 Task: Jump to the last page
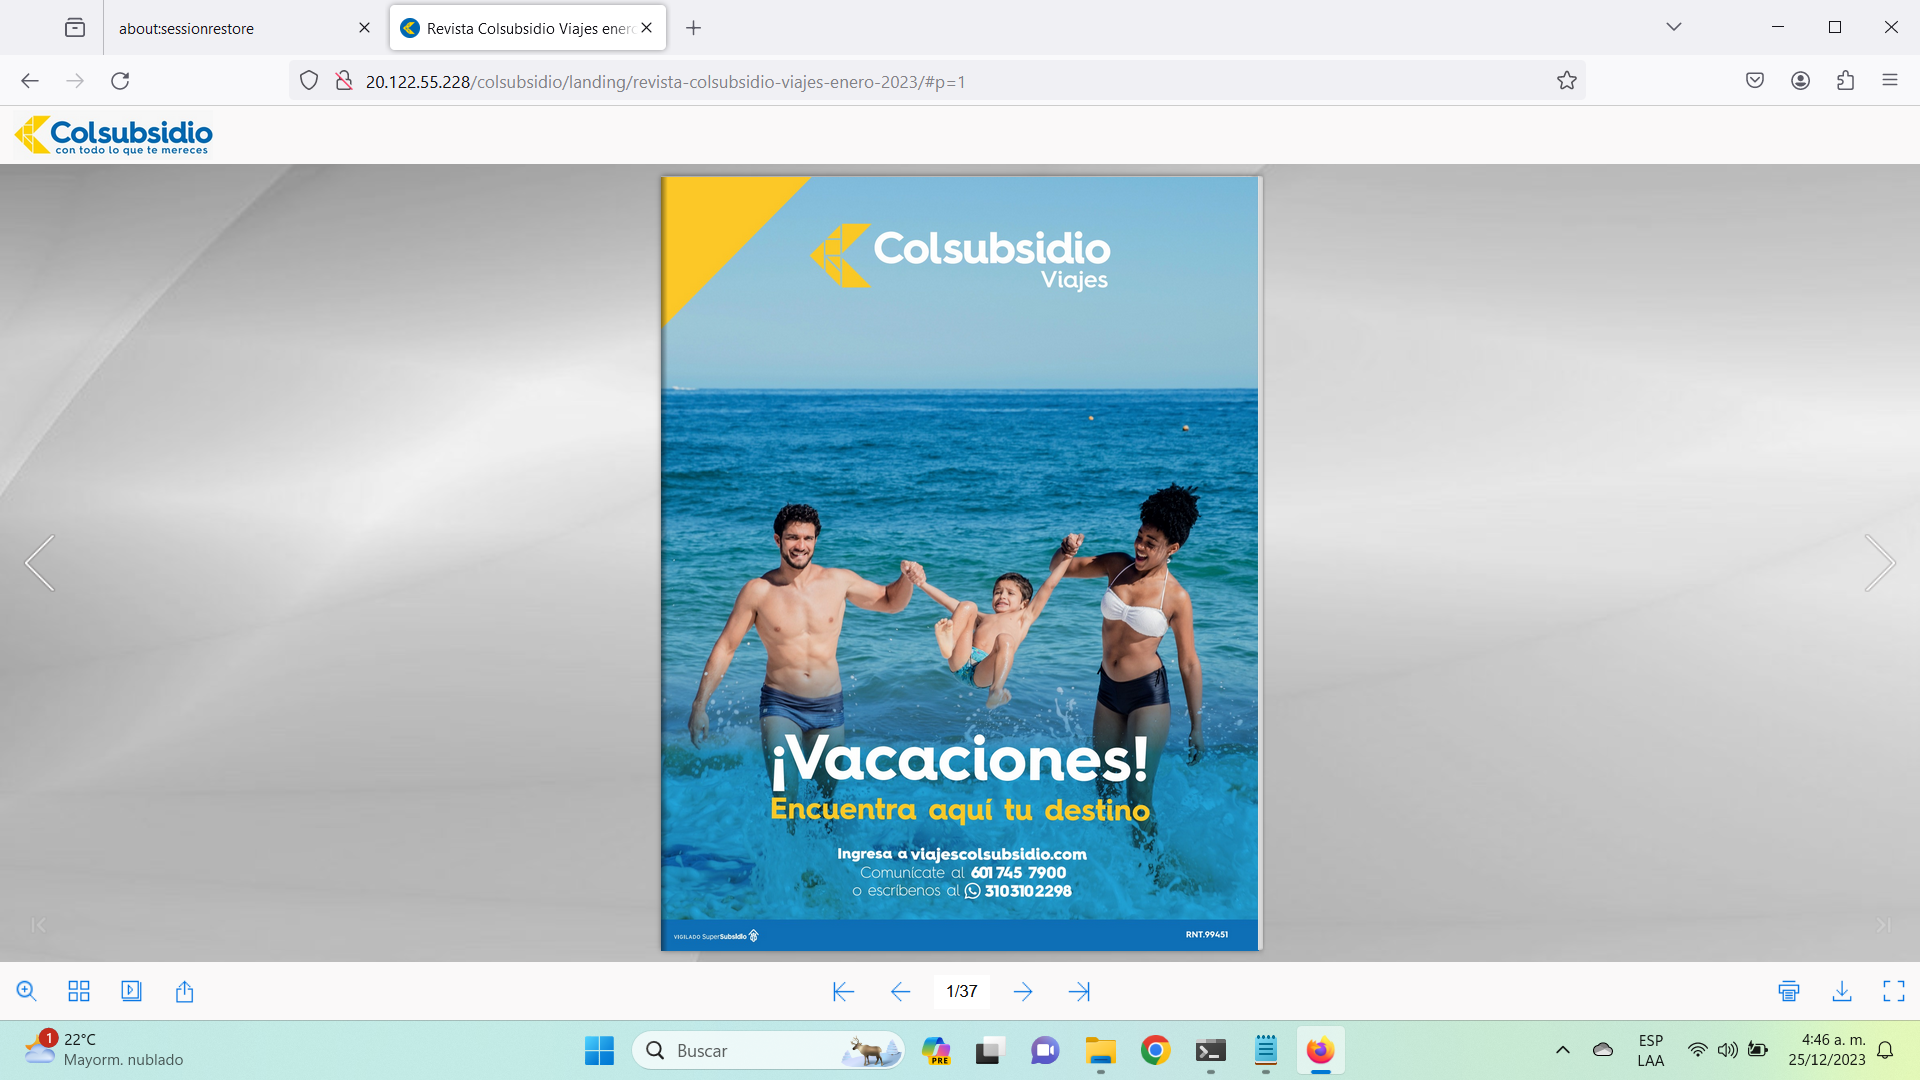(x=1079, y=991)
